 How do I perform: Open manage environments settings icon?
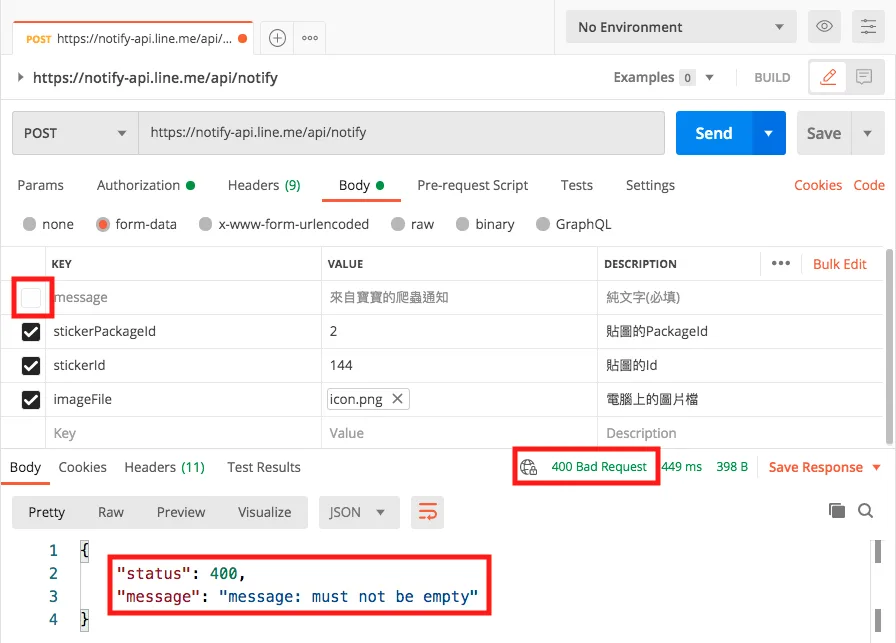click(x=868, y=26)
